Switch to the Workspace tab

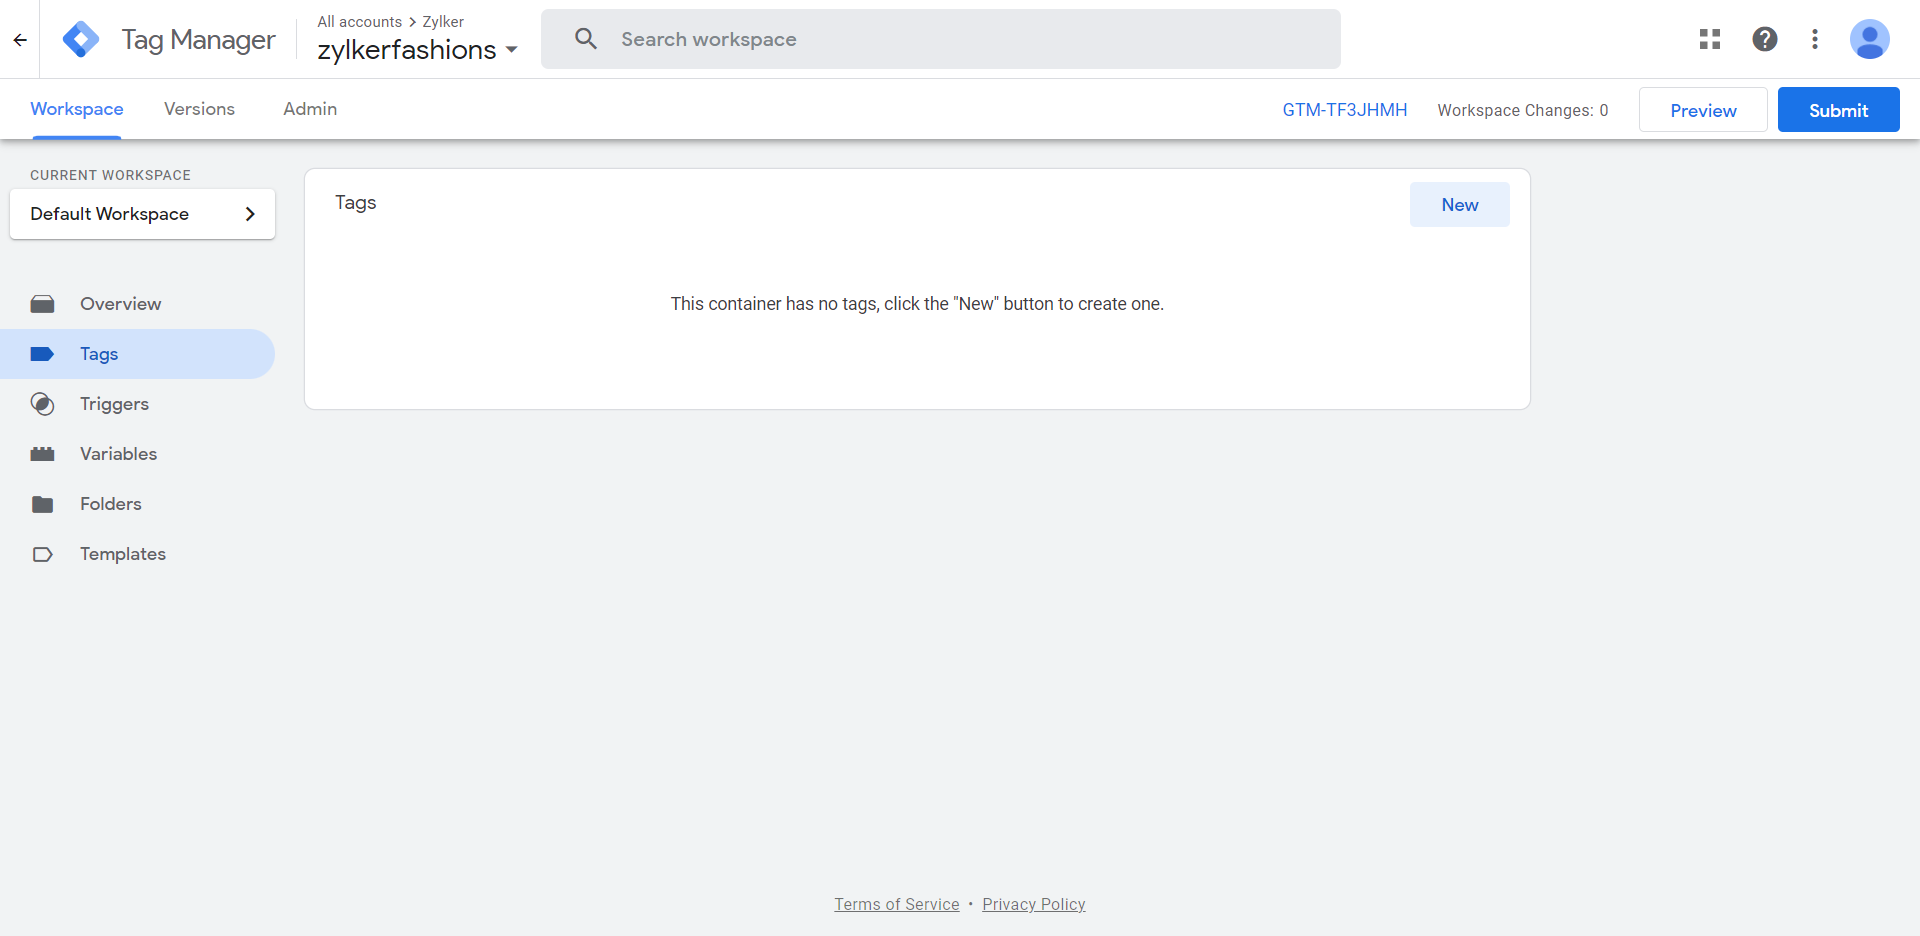(x=77, y=109)
